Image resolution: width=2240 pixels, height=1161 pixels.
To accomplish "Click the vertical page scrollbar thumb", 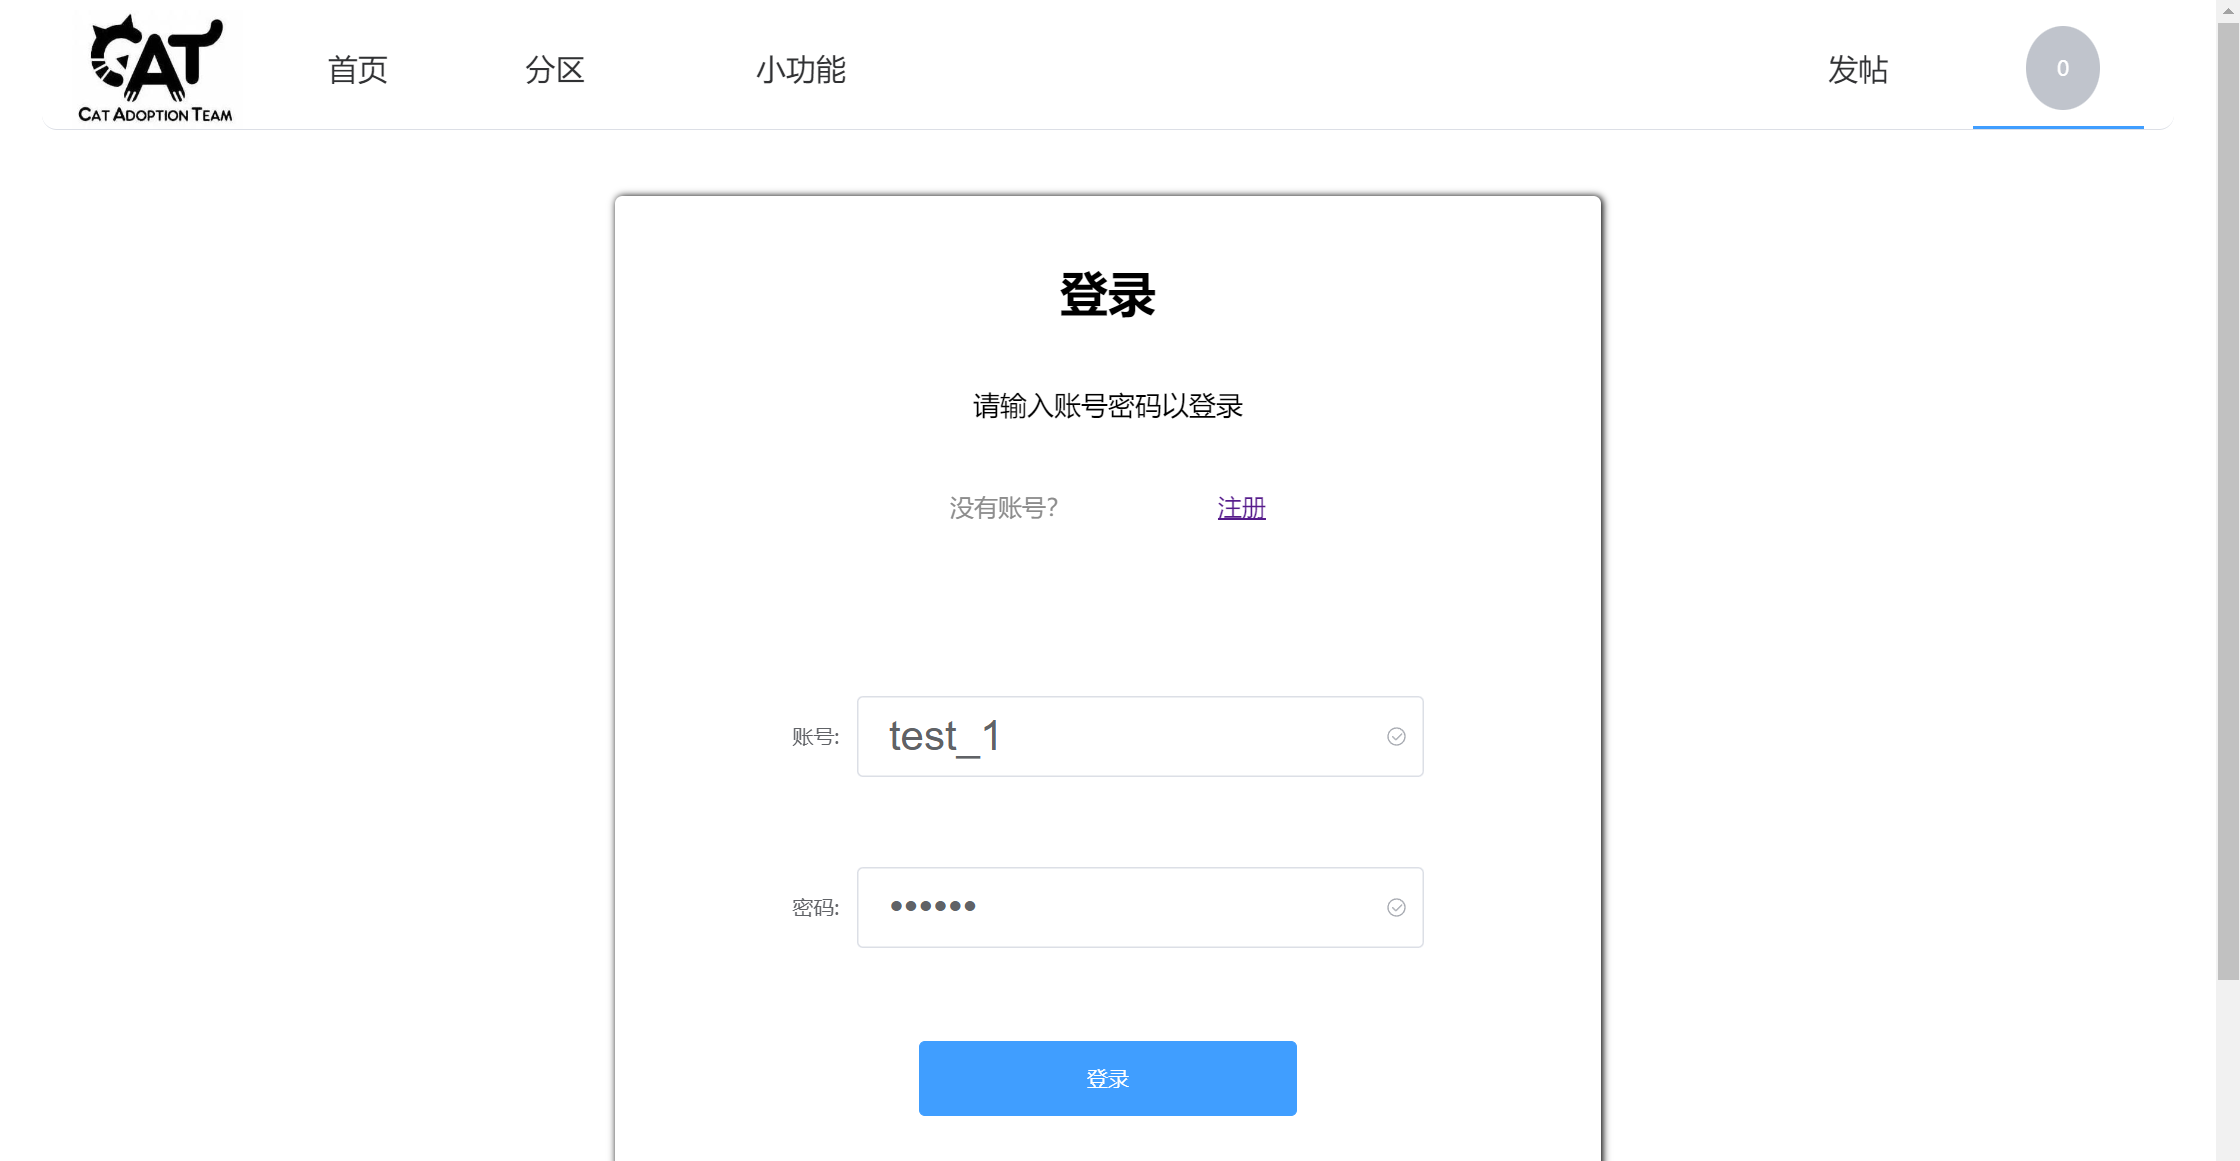I will (x=2228, y=500).
